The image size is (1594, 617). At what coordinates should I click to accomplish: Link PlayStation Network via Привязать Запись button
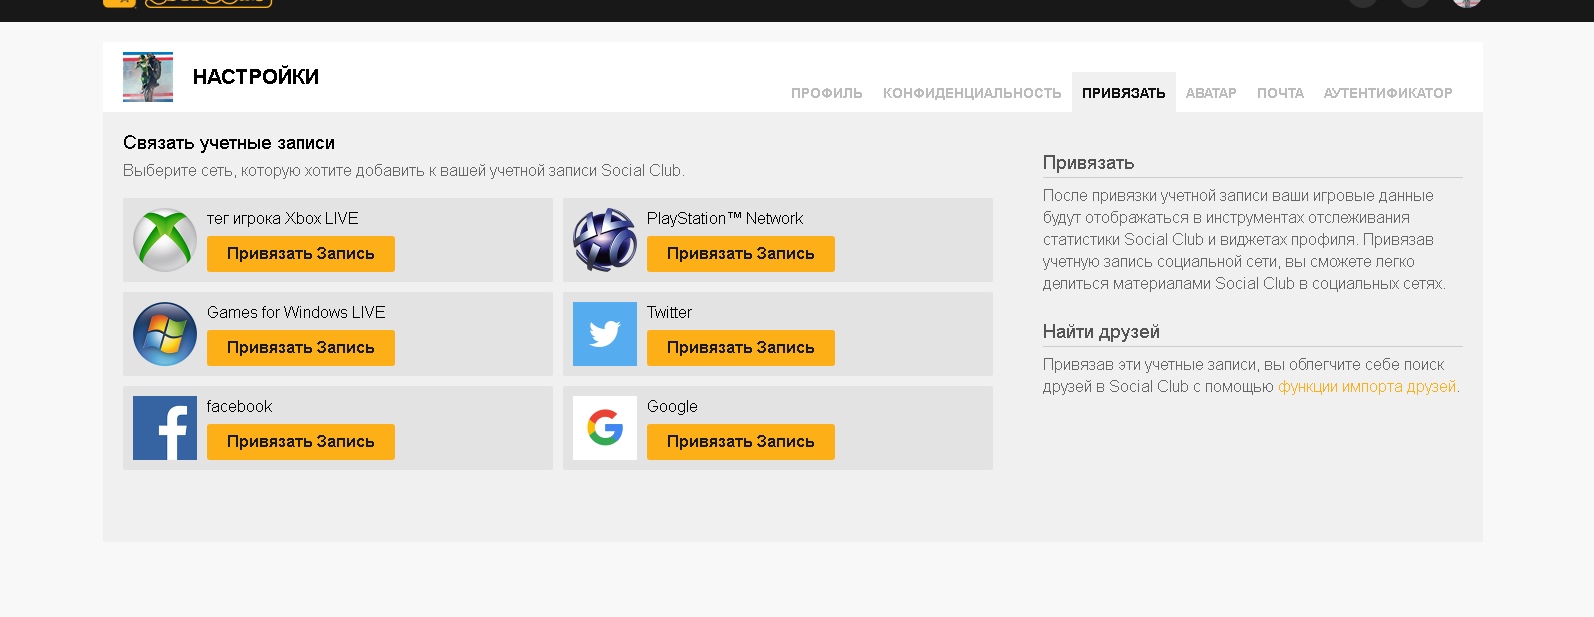[x=741, y=254]
